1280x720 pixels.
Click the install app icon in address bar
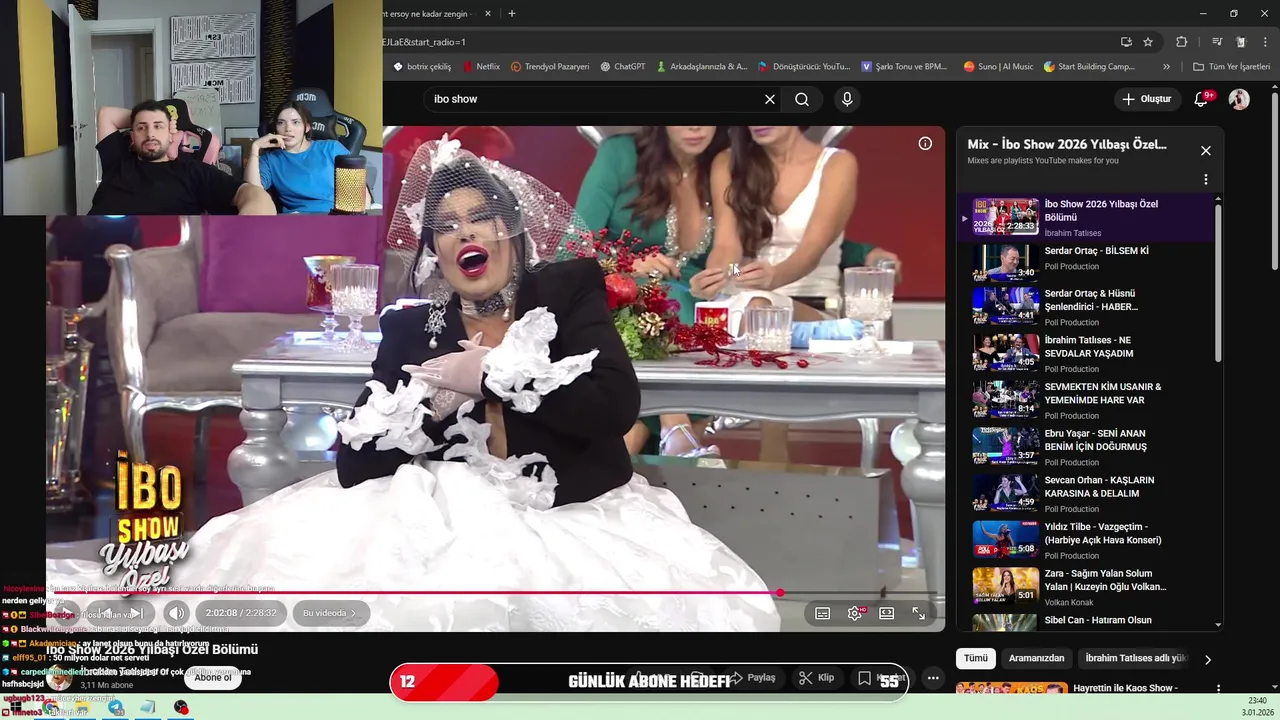1126,42
